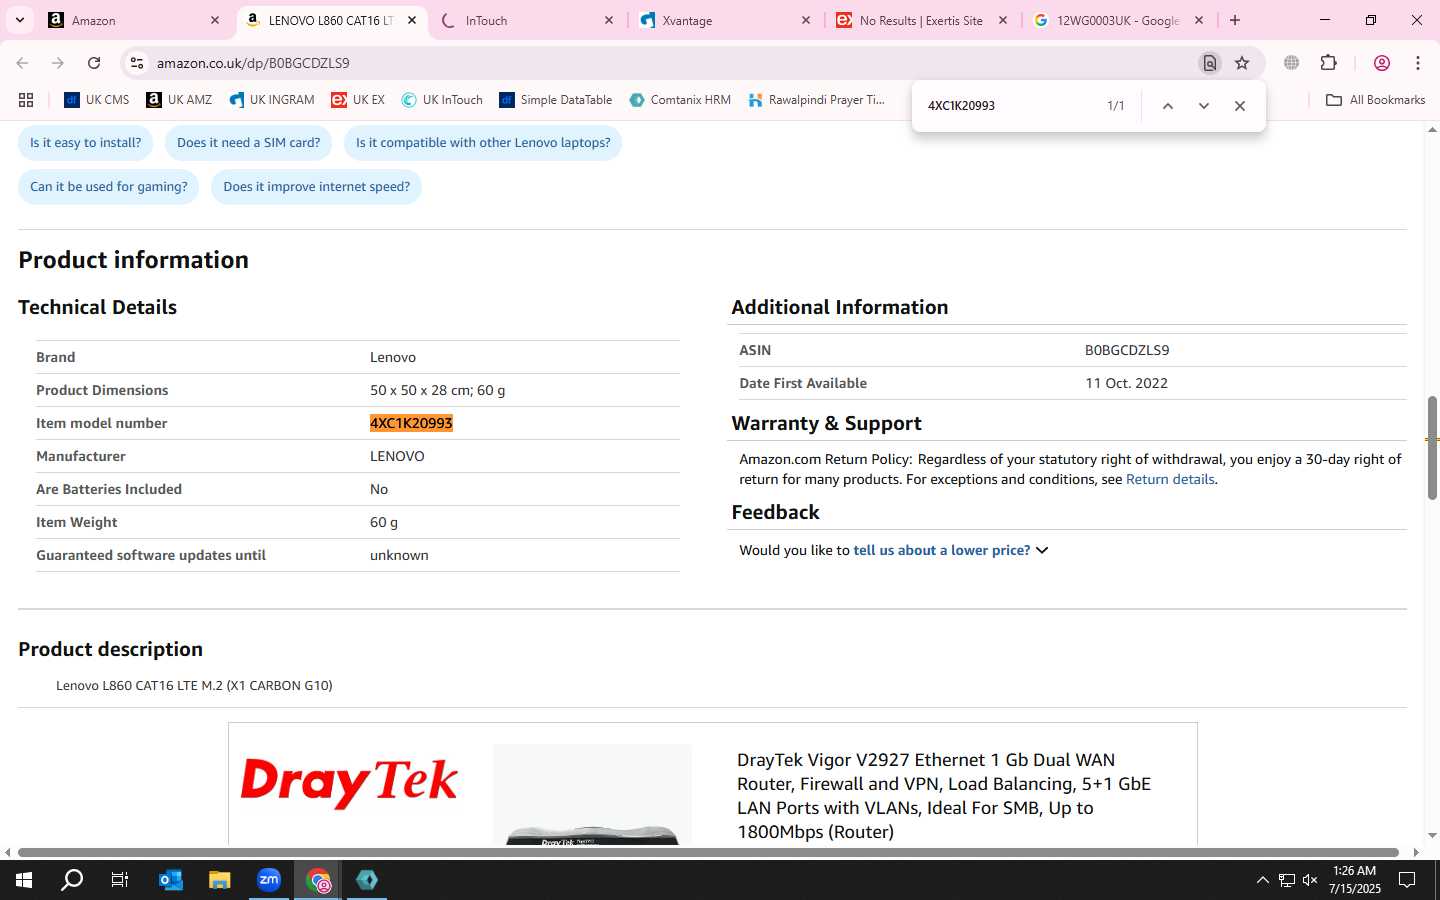Open the find-in-page search icon in address bar
1440x900 pixels.
pos(1210,63)
